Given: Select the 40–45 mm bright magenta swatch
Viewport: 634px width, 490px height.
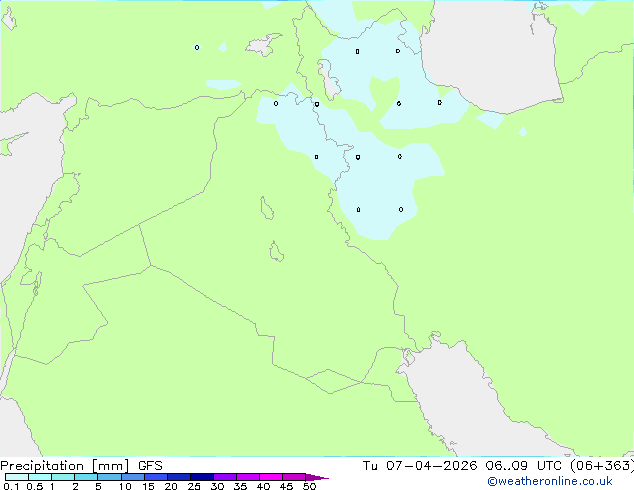Looking at the screenshot, I should [271, 477].
